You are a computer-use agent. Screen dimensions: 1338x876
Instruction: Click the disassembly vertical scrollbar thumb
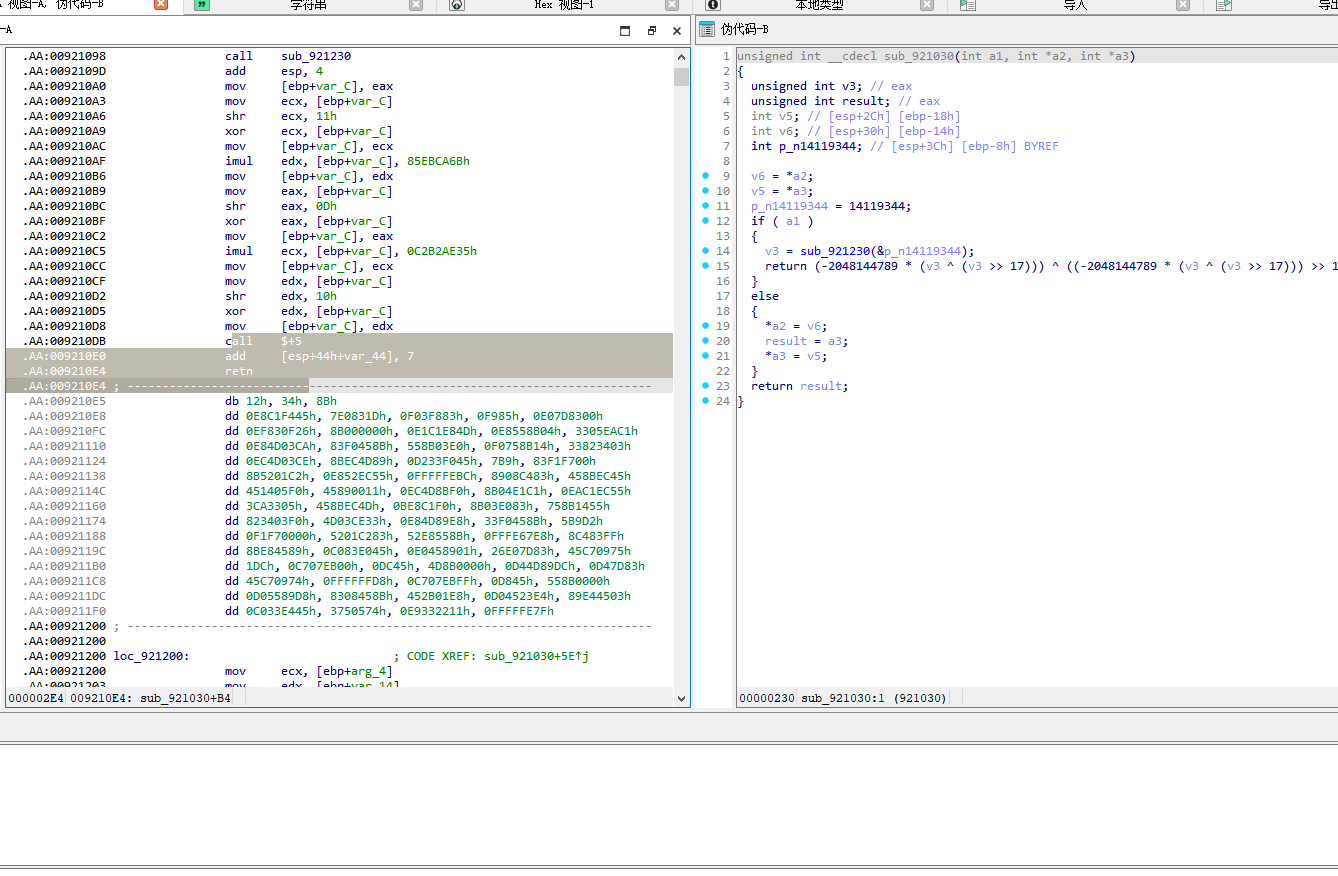point(681,77)
